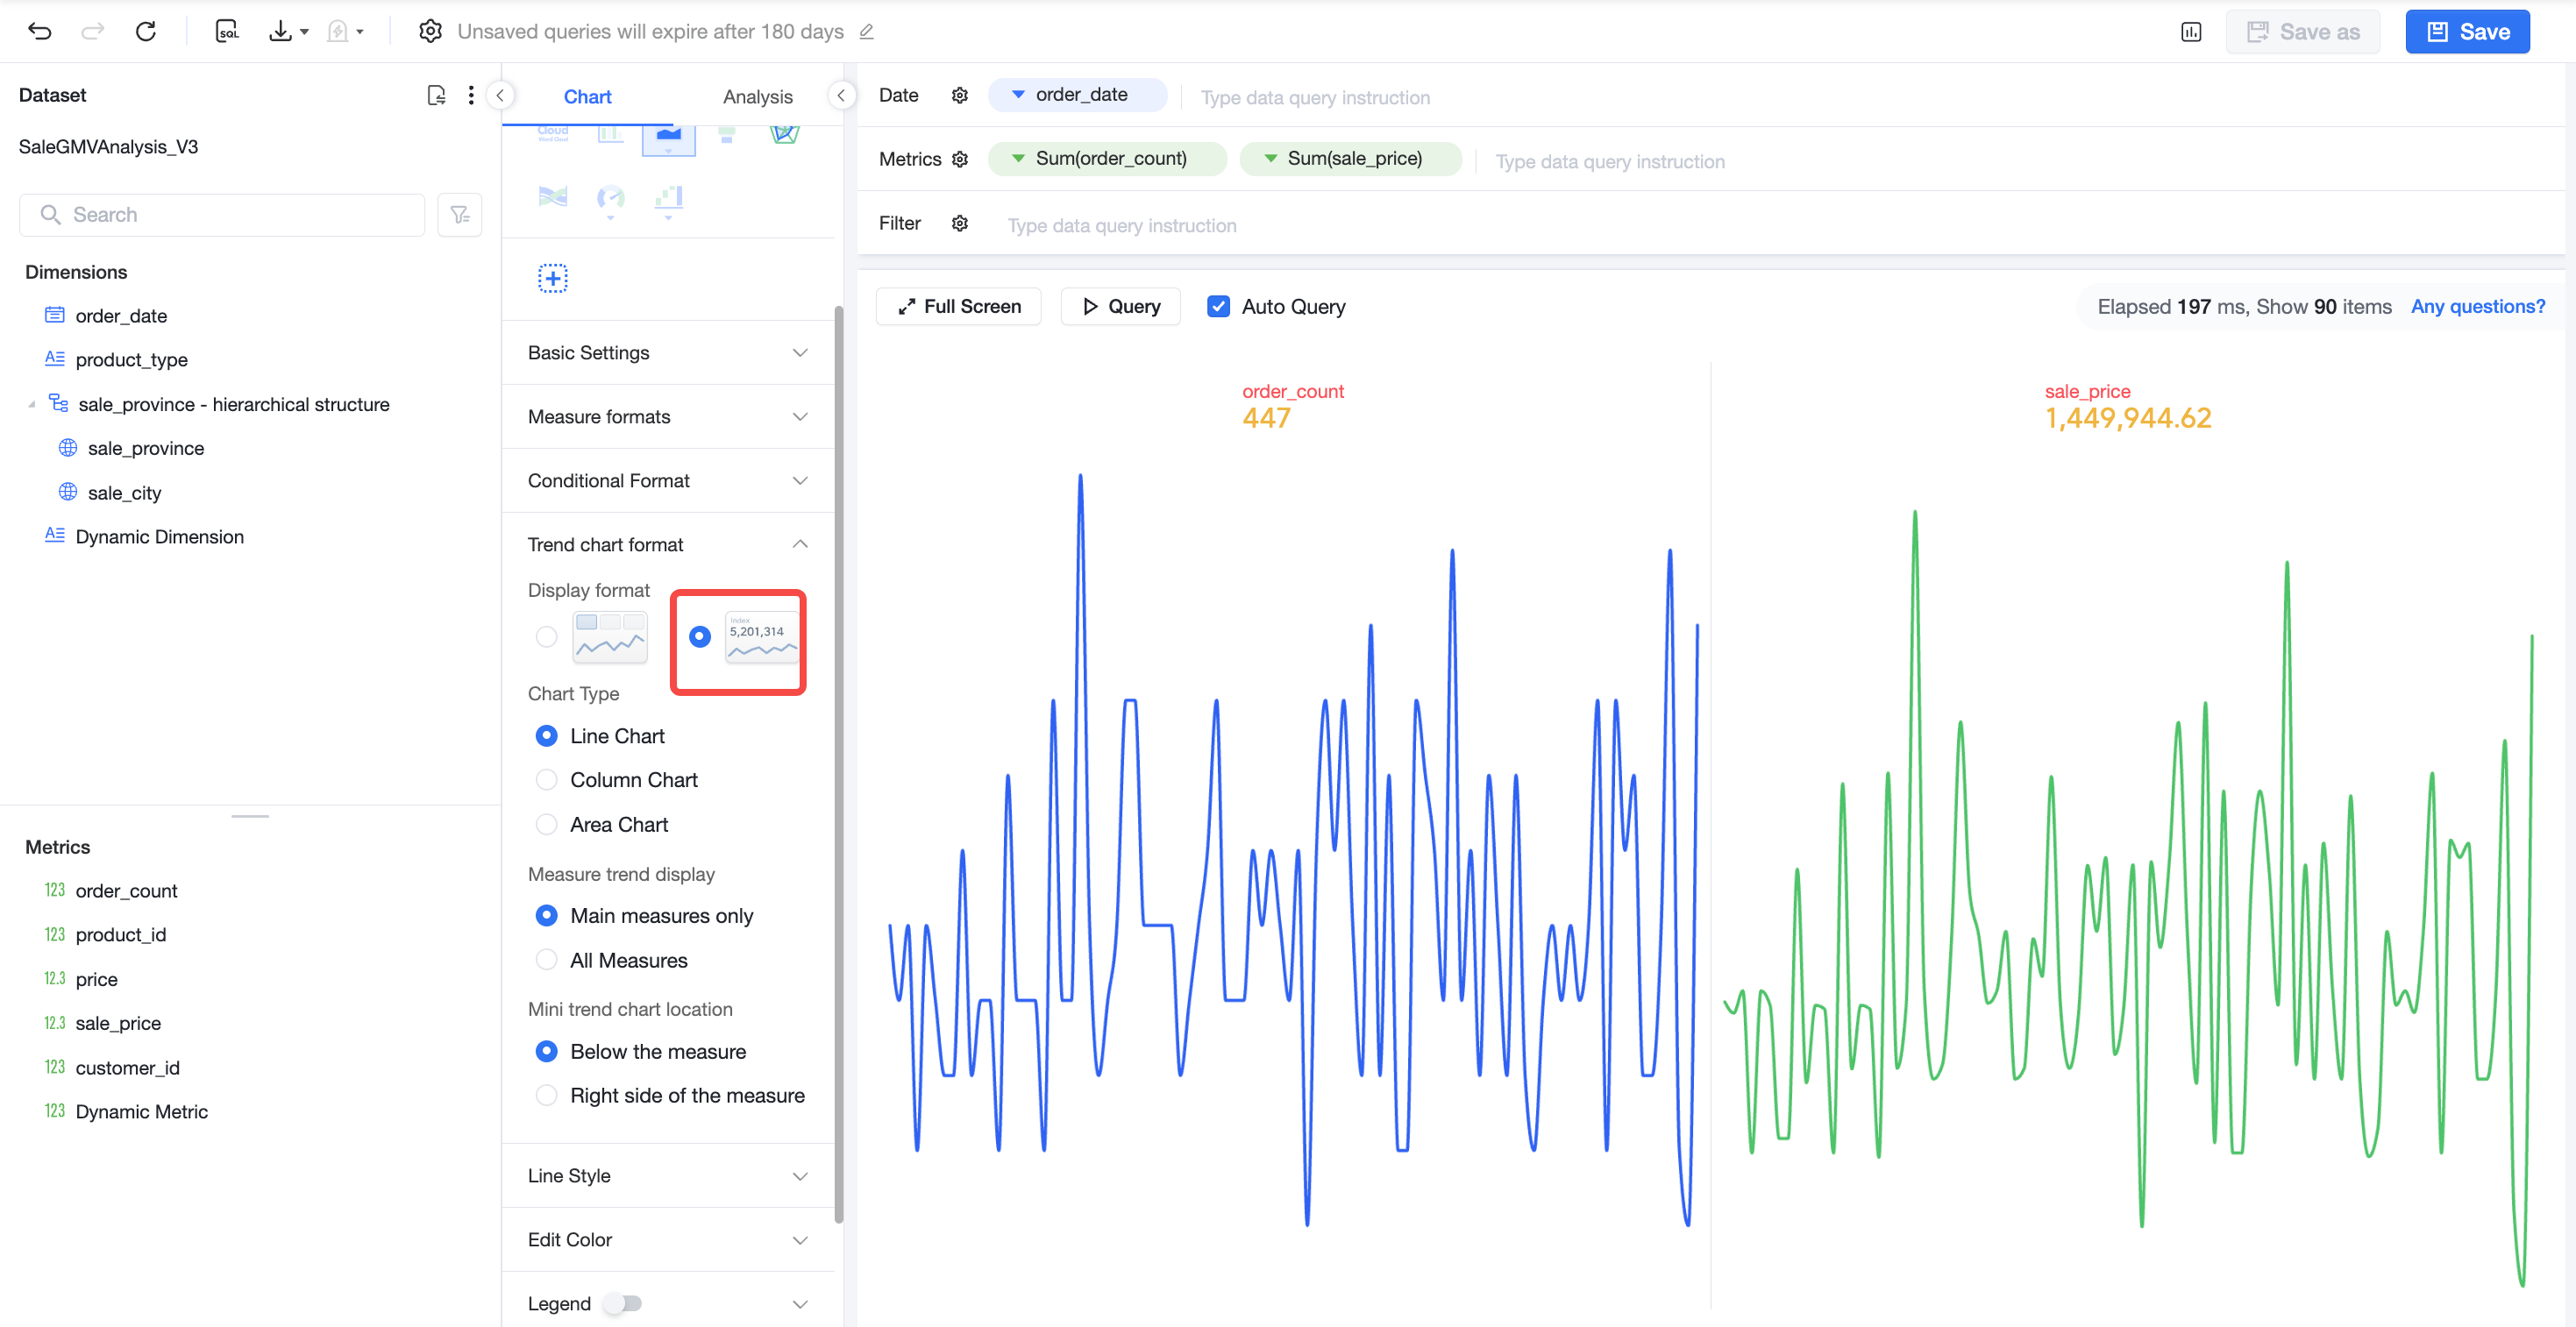Screen dimensions: 2576x1327
Task: Click the gear icon next to Filter
Action: point(960,223)
